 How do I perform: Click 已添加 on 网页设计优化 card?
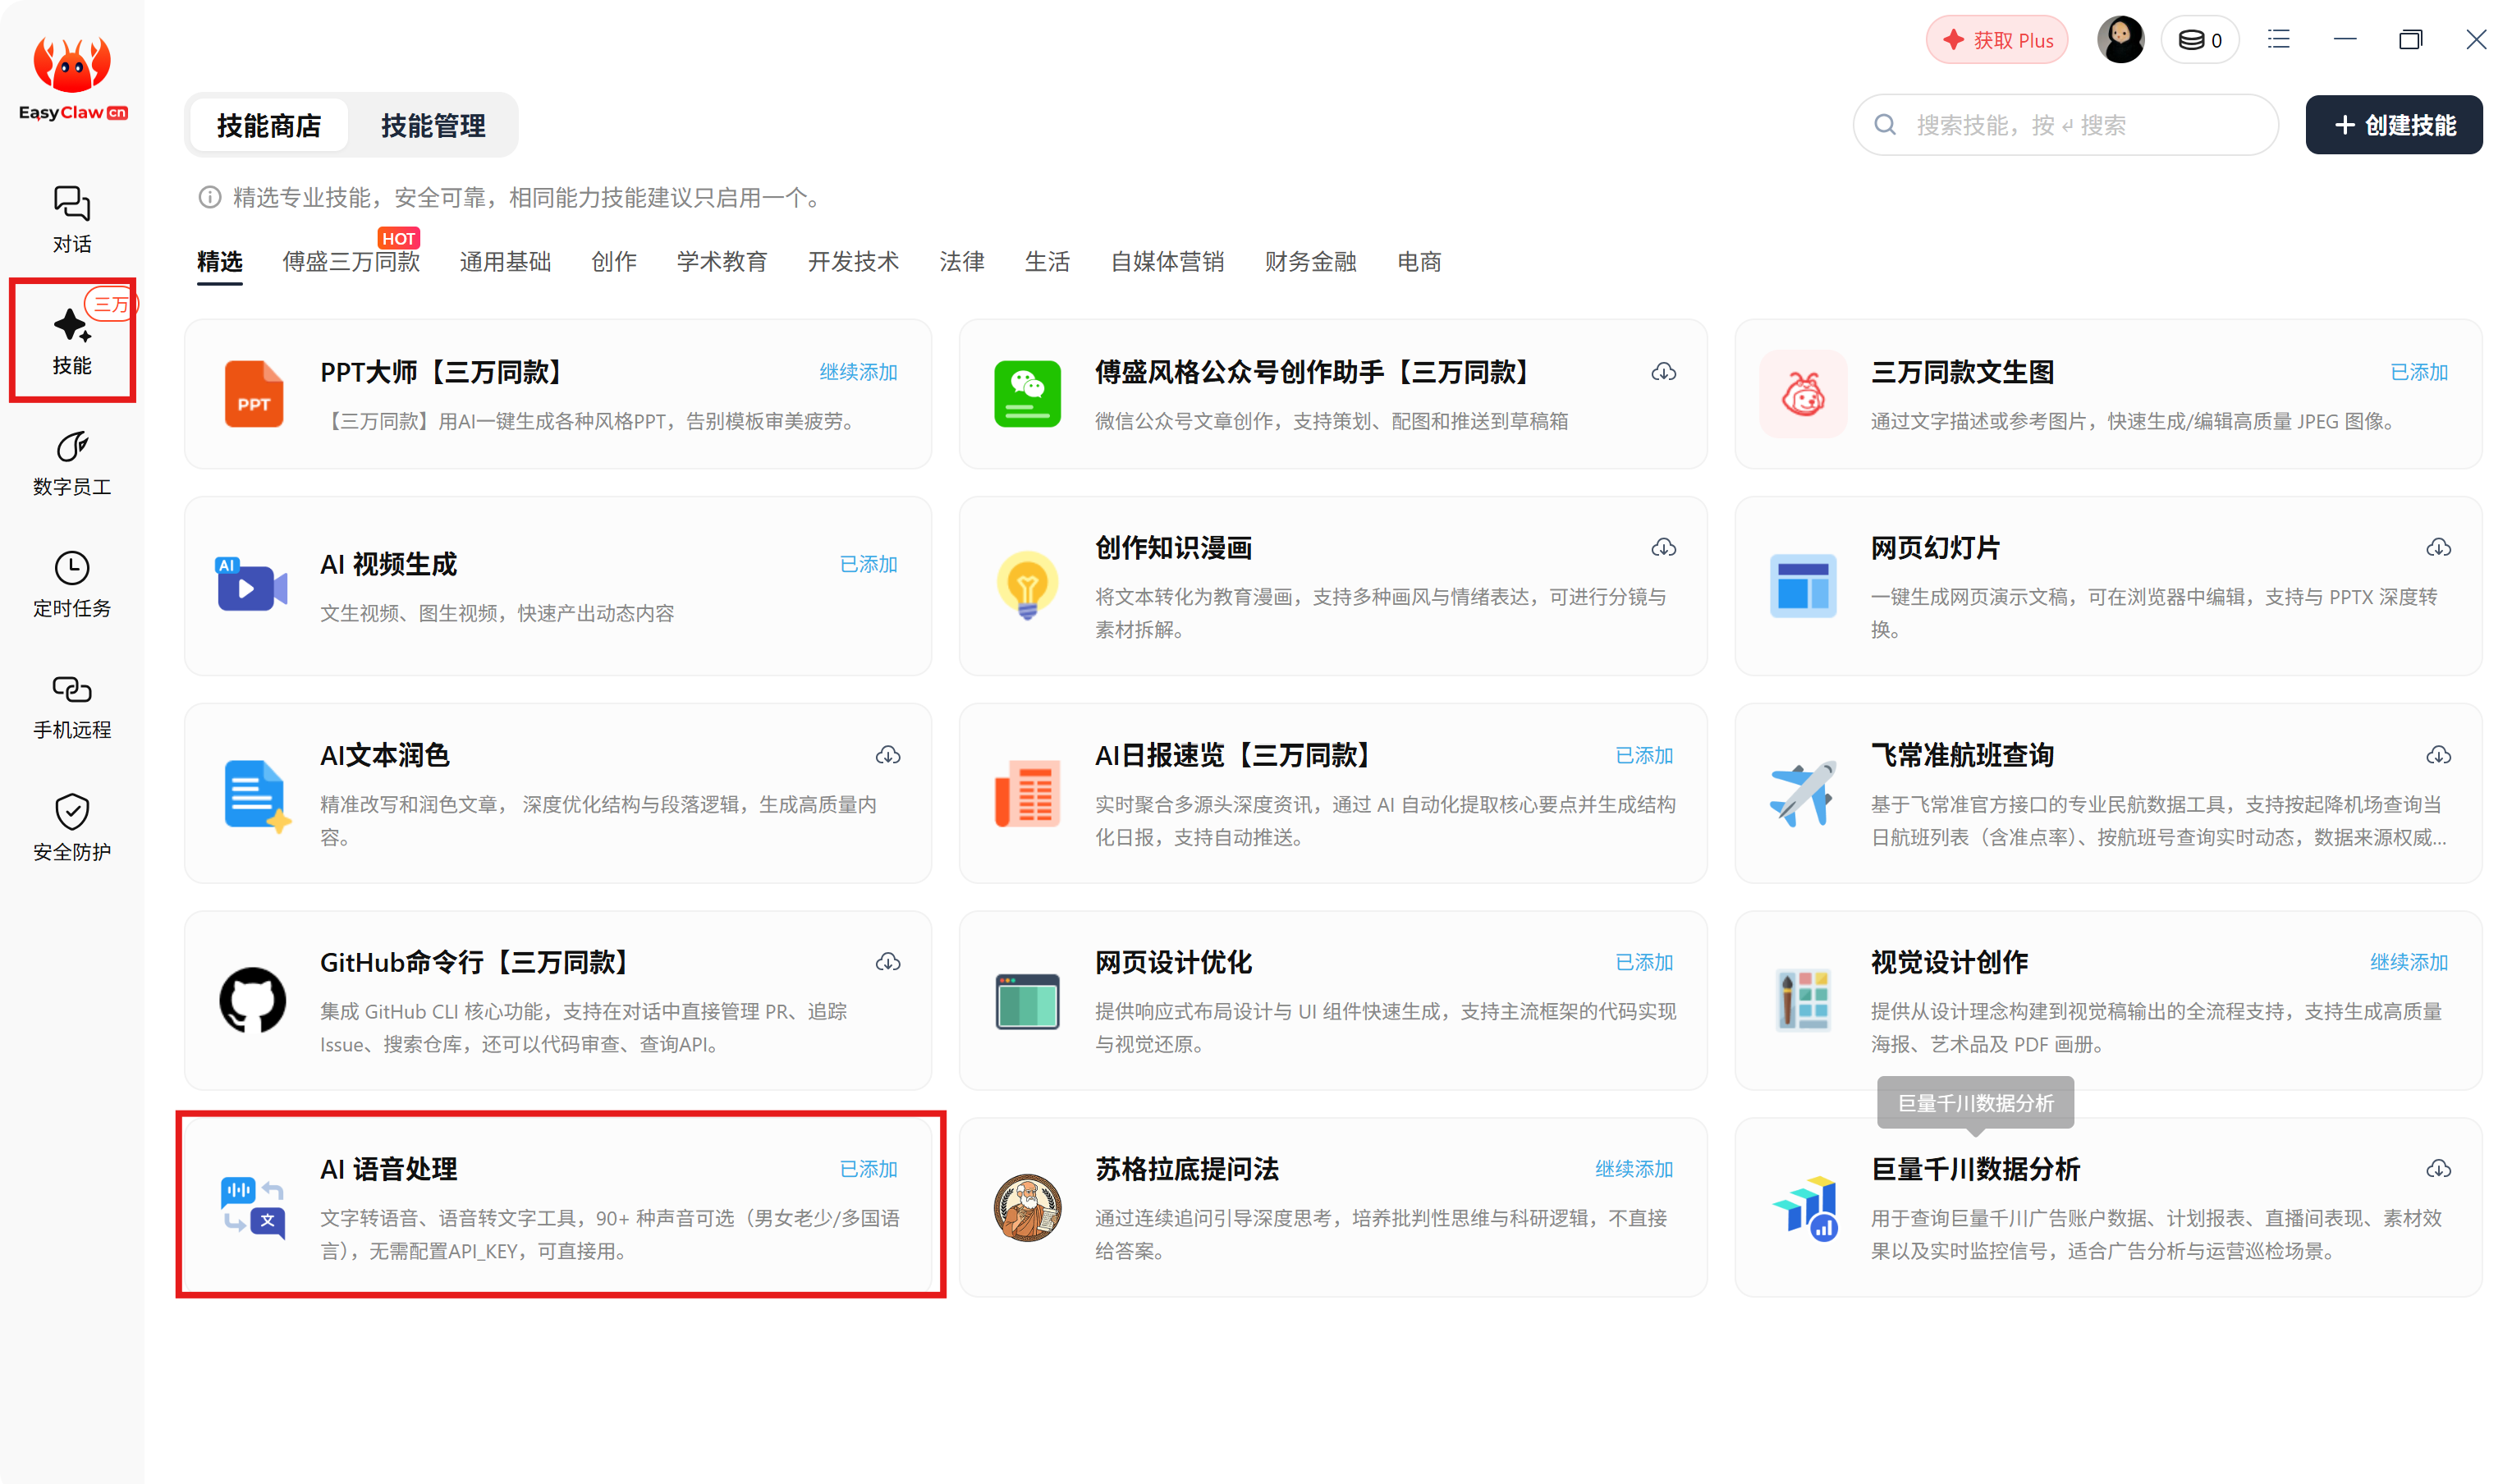[1644, 962]
